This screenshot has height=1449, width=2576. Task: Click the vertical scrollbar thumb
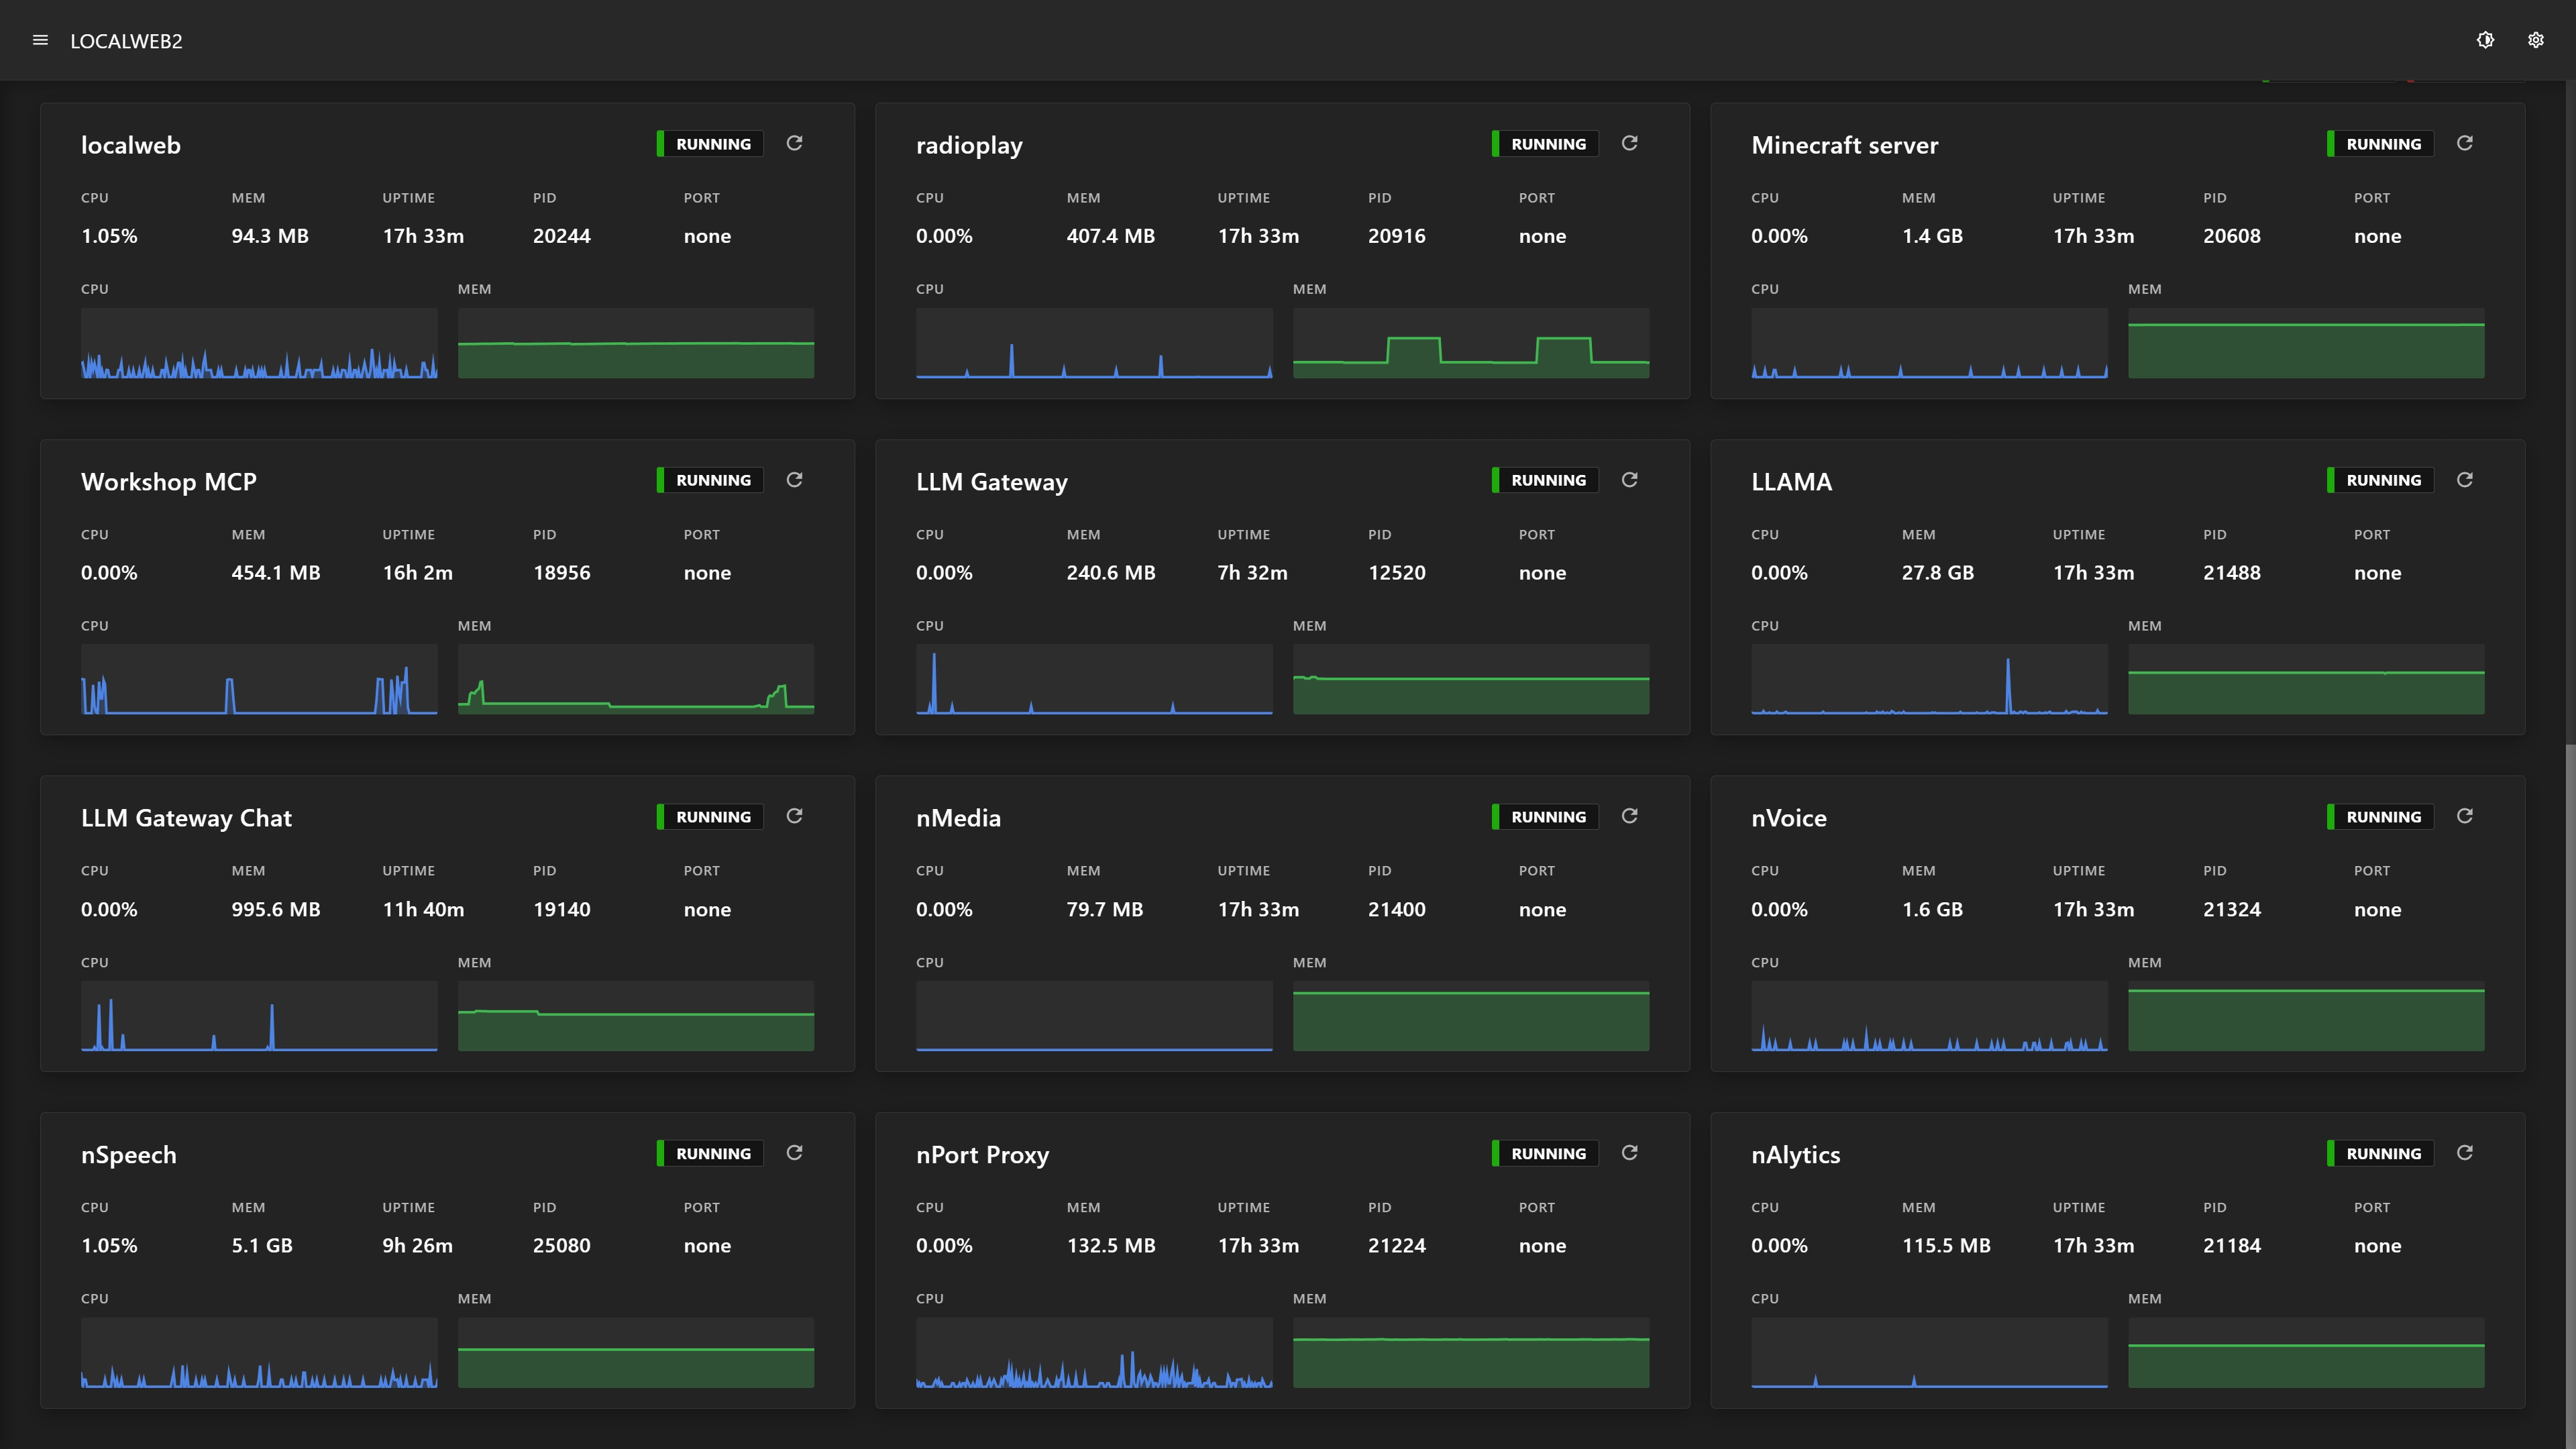[x=2570, y=1095]
